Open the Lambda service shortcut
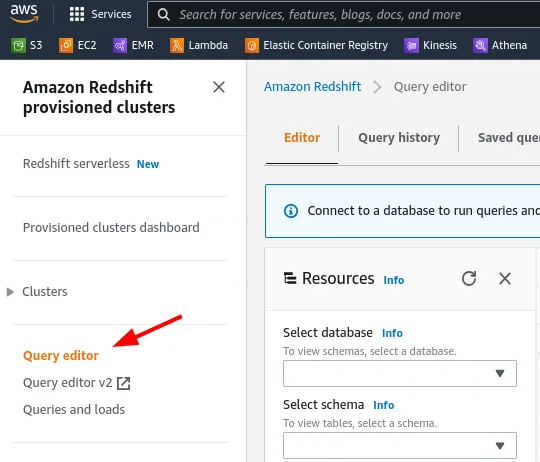The image size is (540, 462). click(x=199, y=45)
